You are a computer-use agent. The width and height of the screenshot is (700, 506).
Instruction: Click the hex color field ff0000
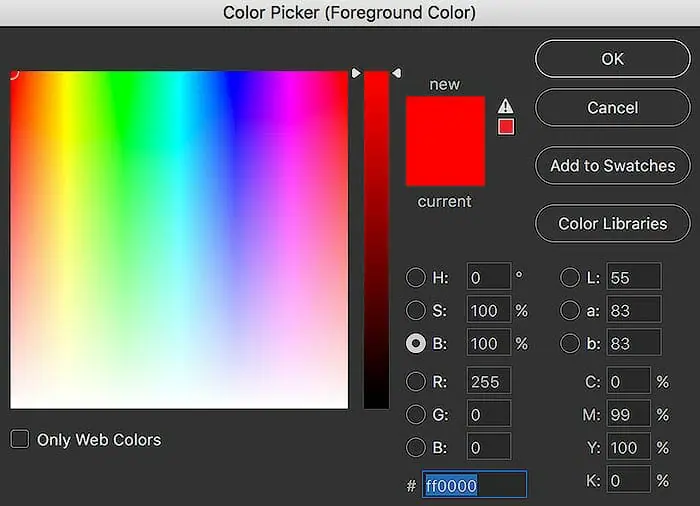click(475, 485)
